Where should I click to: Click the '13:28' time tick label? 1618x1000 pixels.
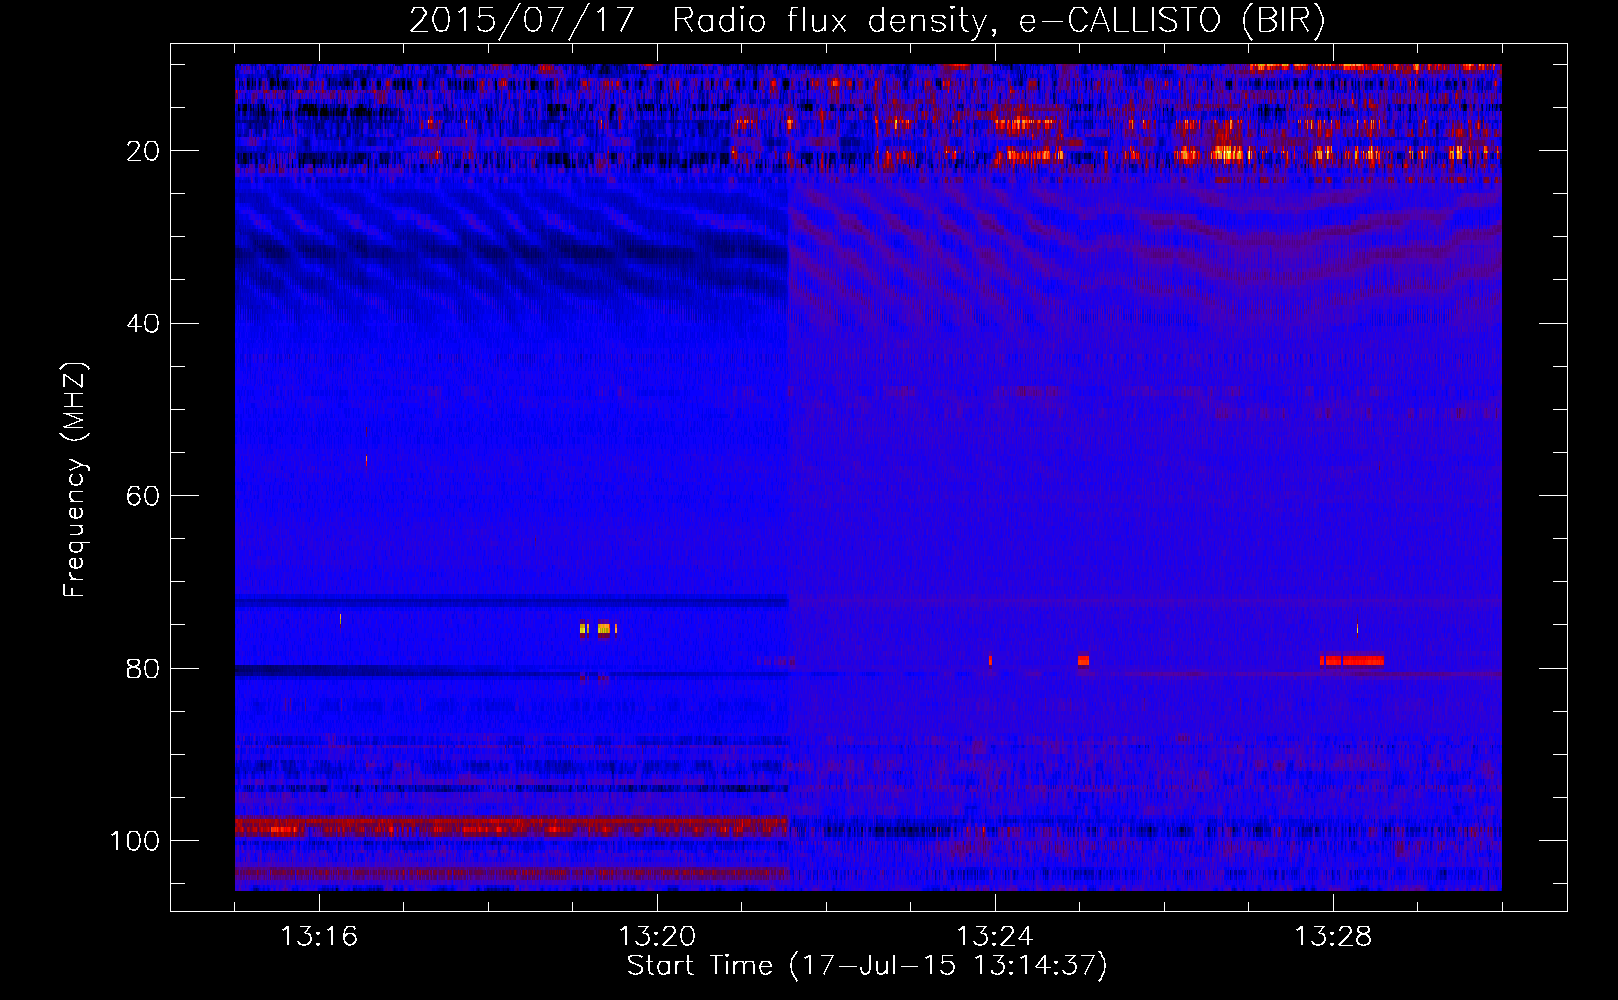(x=1333, y=936)
